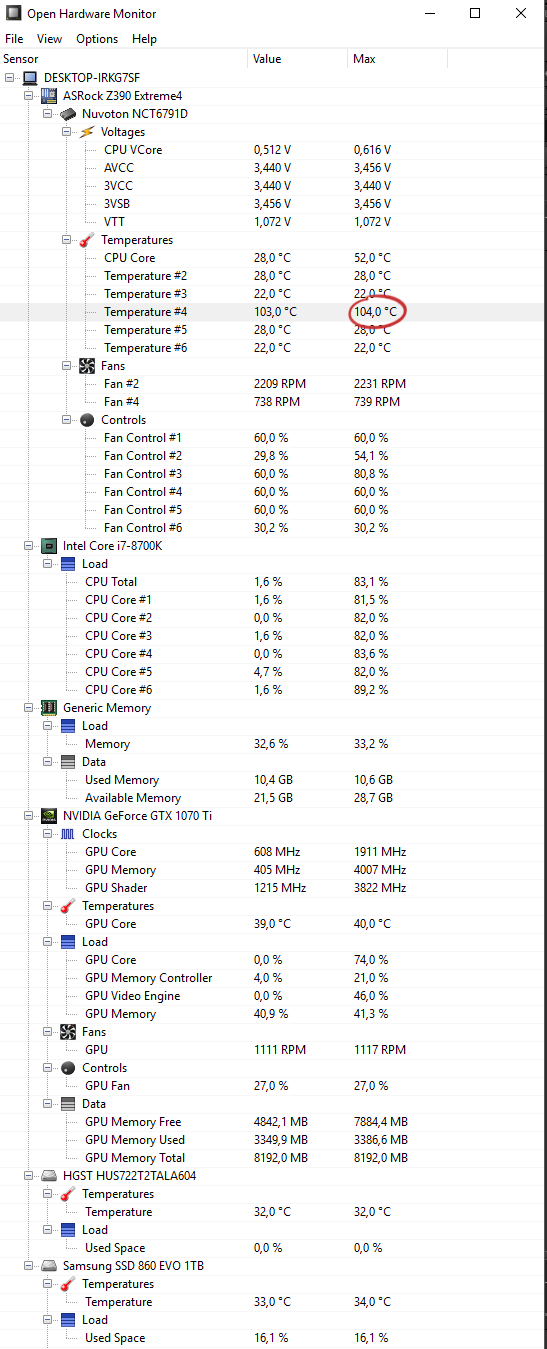The image size is (547, 1349).
Task: Click the Value column header
Action: (x=297, y=59)
